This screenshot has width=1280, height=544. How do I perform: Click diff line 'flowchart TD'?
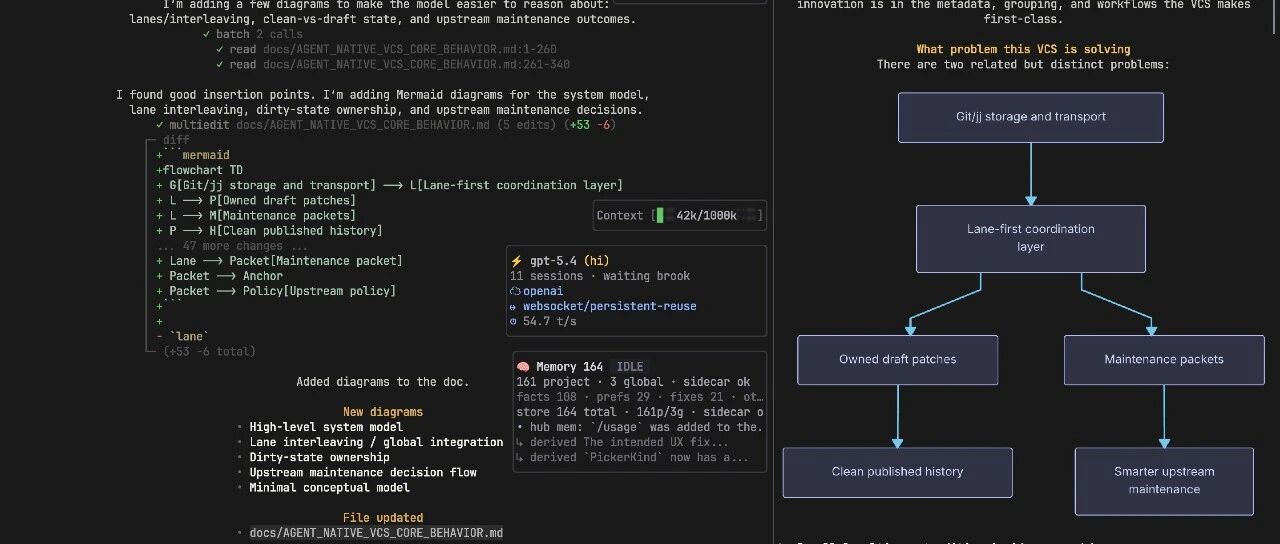199,170
